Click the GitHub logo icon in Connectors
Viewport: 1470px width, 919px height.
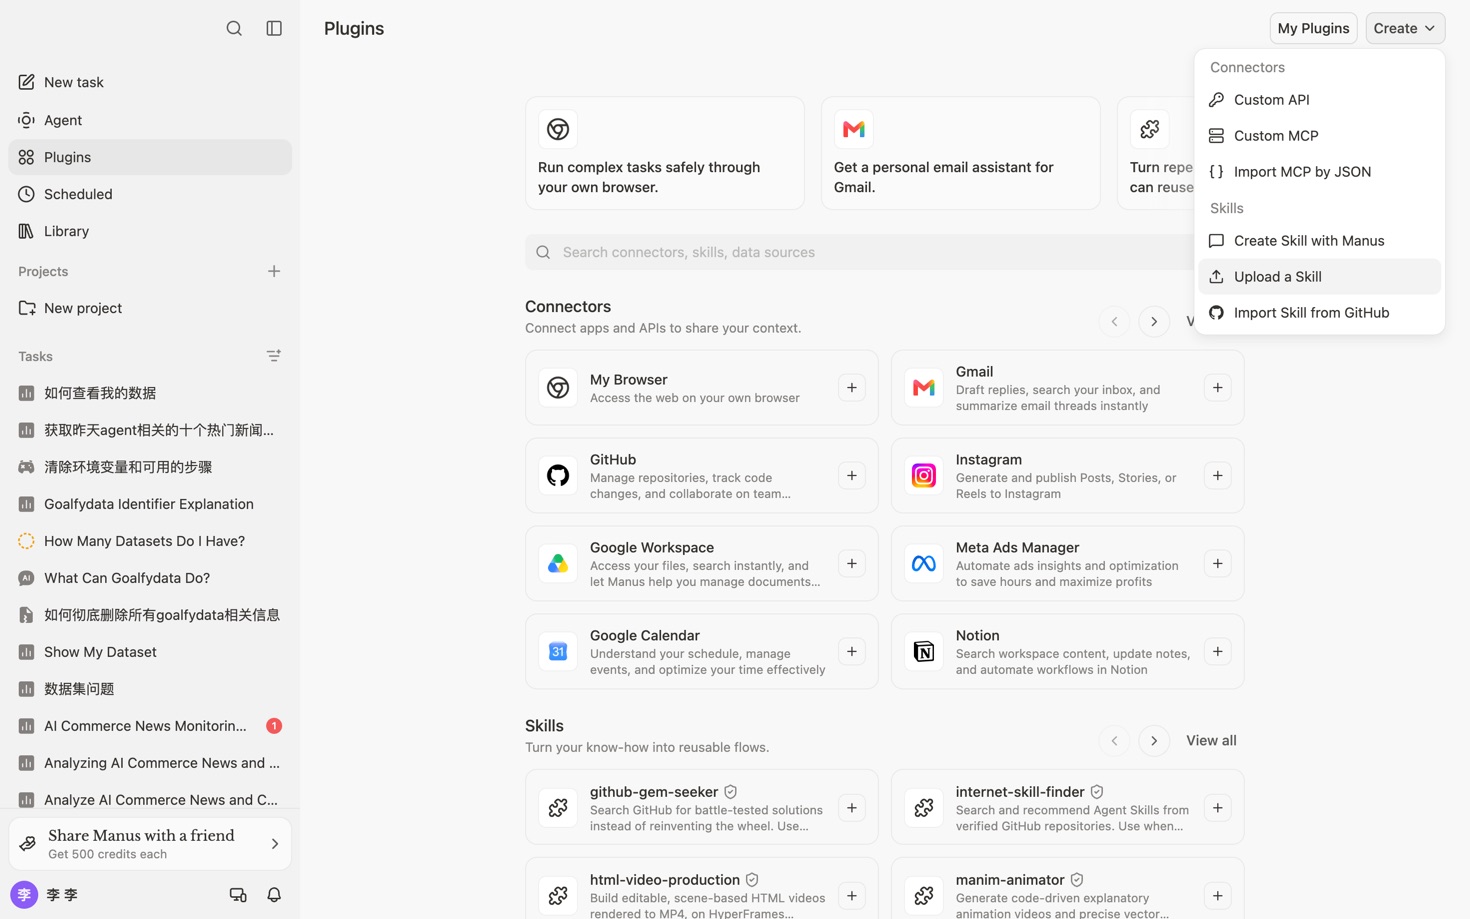[x=558, y=476]
